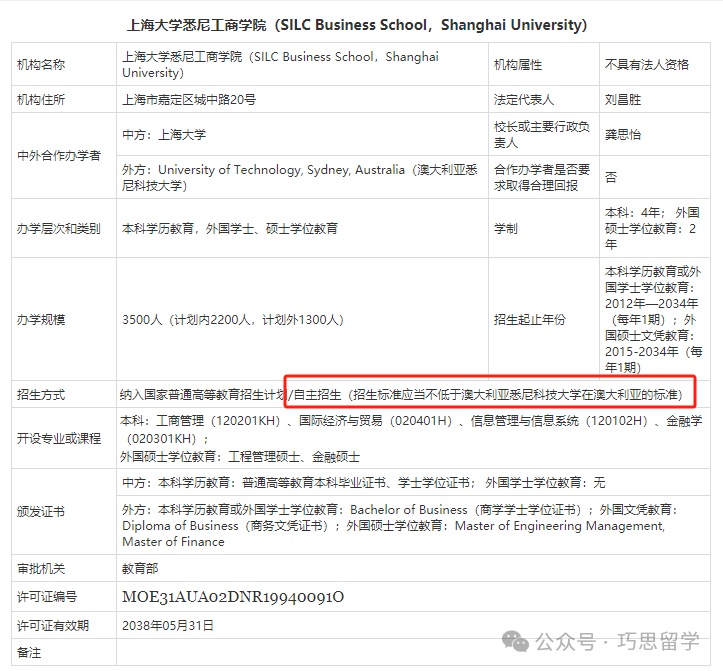Image resolution: width=723 pixels, height=671 pixels.
Task: Click the 法定代表人 label
Action: point(524,100)
